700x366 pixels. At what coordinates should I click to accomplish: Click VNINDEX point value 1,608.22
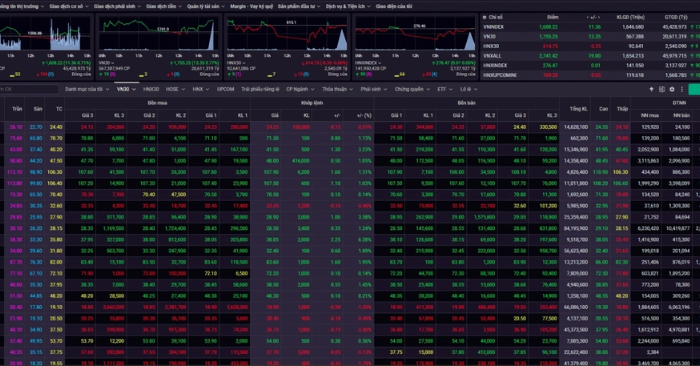548,27
